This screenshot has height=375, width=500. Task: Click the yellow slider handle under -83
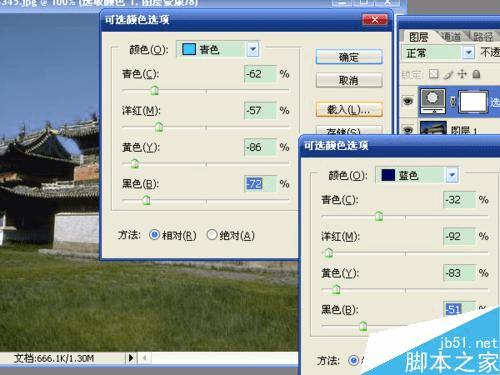click(336, 289)
